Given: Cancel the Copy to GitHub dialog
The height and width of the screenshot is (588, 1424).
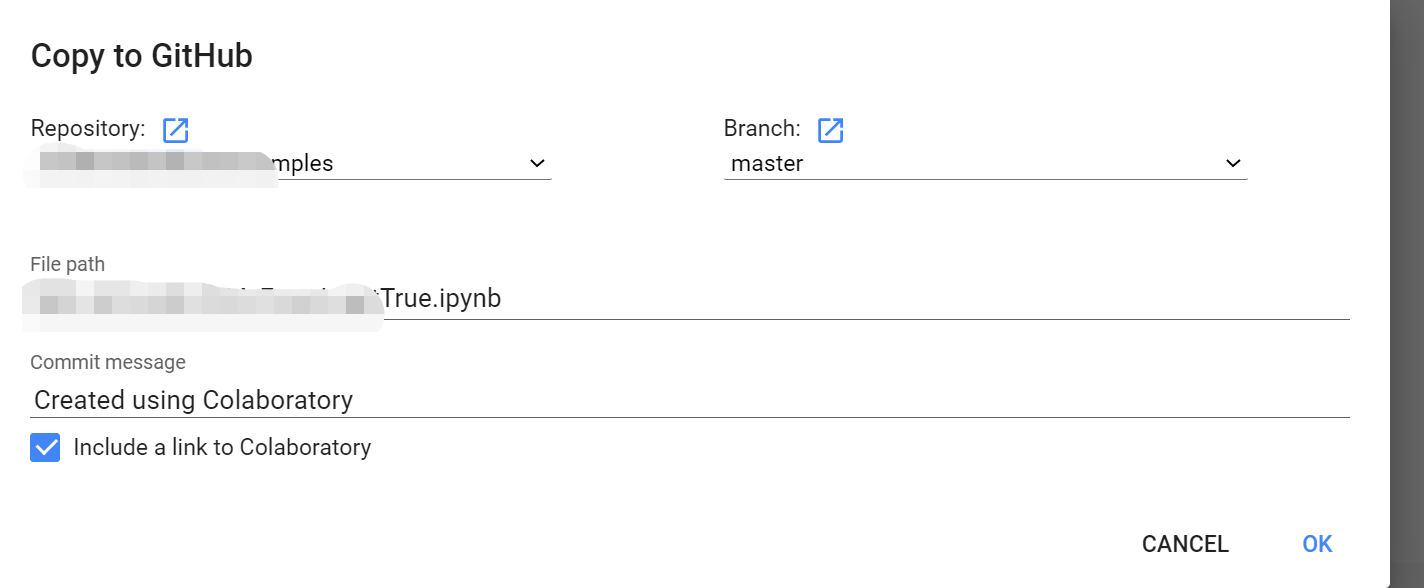Looking at the screenshot, I should pyautogui.click(x=1185, y=543).
